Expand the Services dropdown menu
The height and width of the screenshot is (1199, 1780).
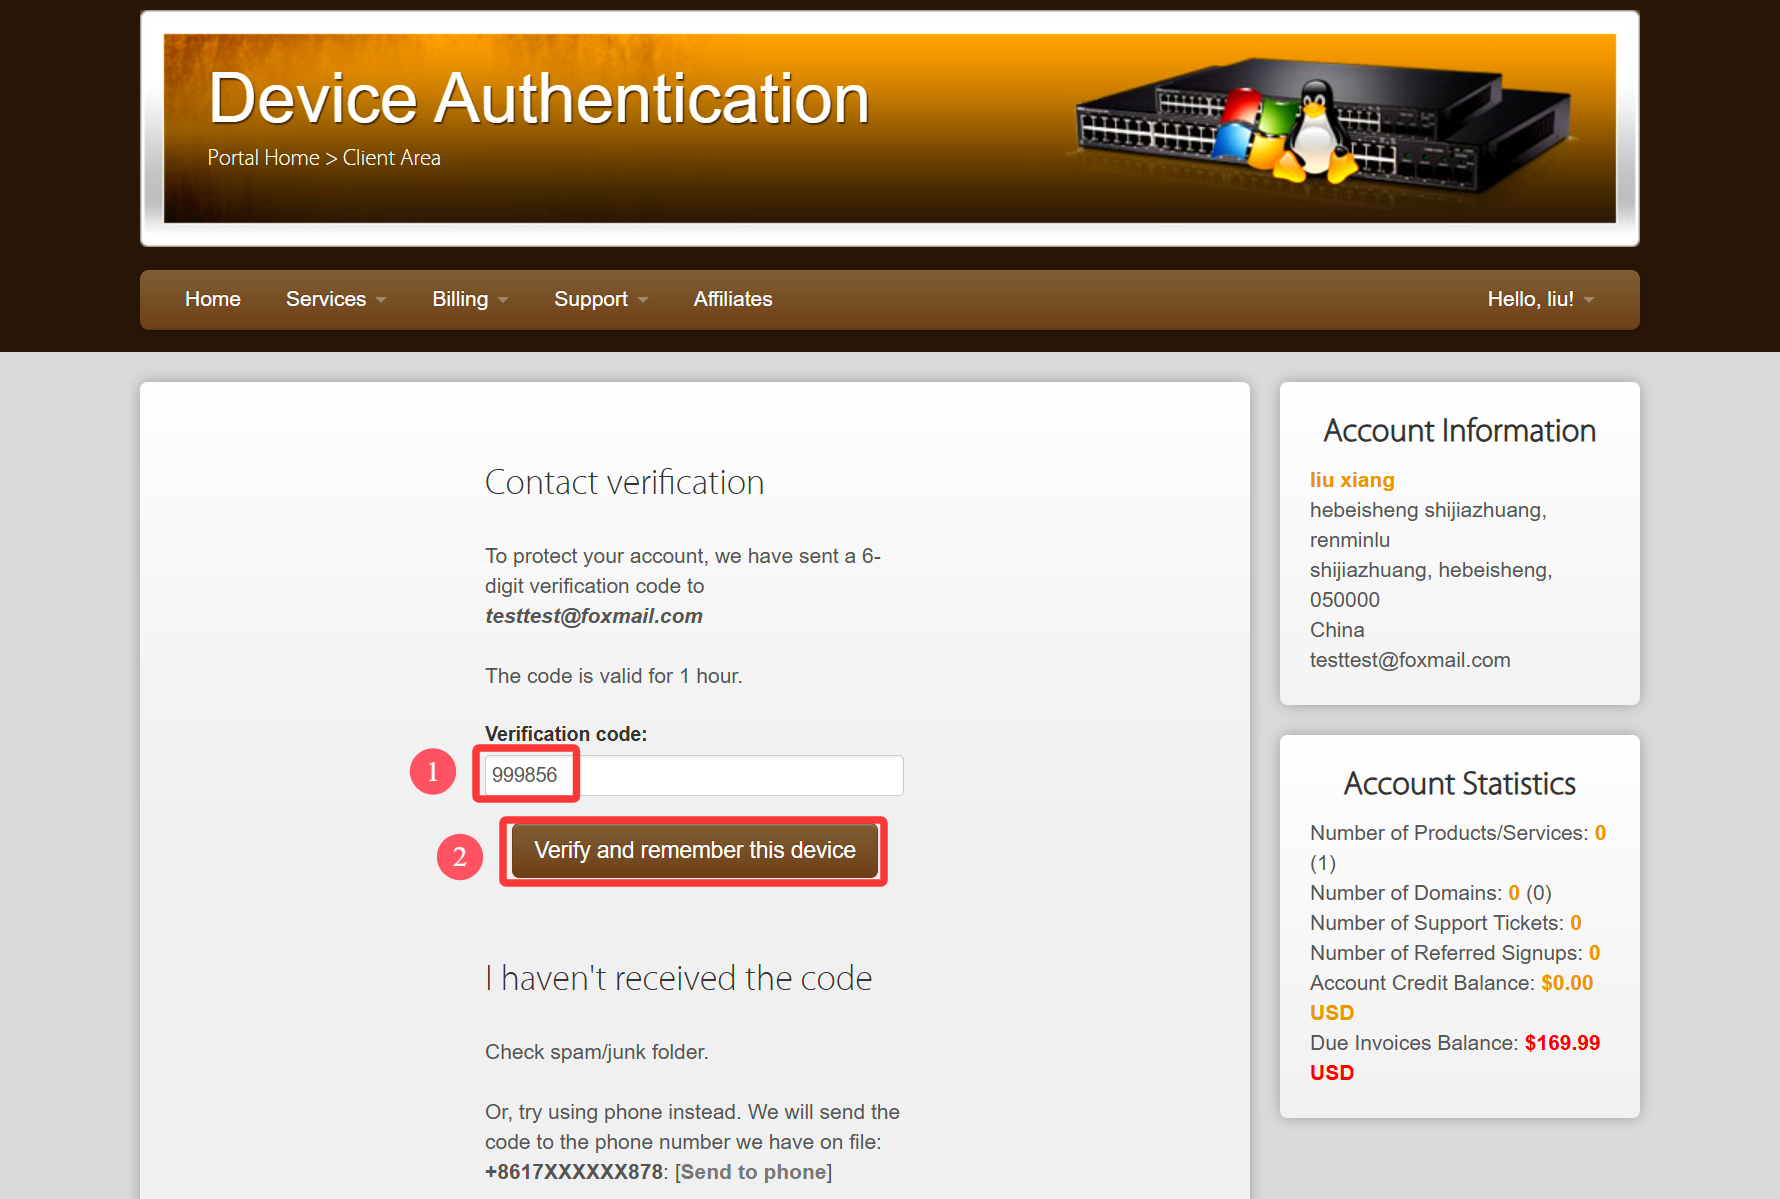[x=335, y=299]
